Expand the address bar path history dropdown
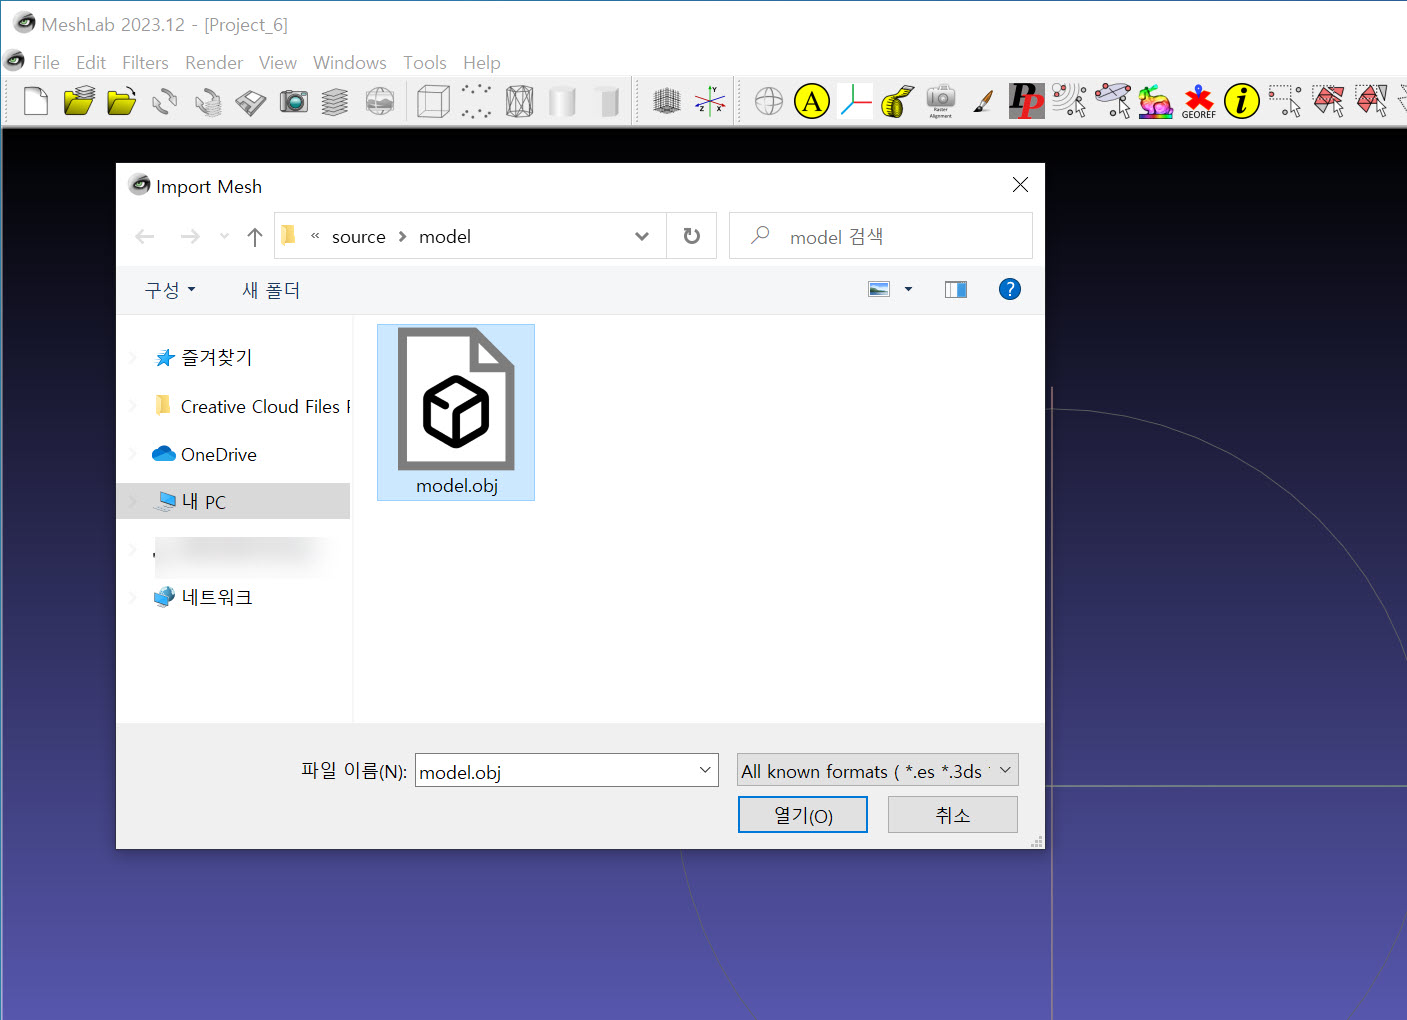 click(642, 237)
